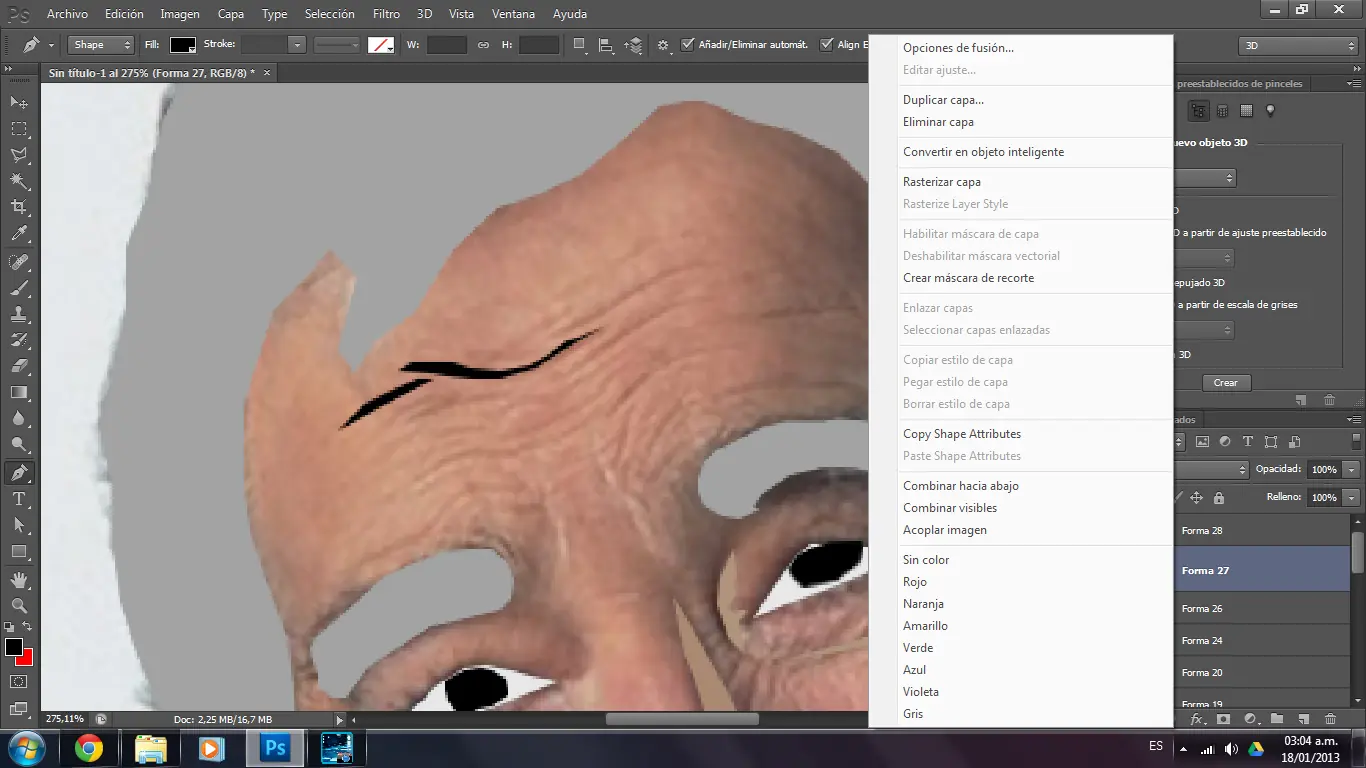Toggle lock all in Layers panel
Image resolution: width=1366 pixels, height=768 pixels.
pyautogui.click(x=1219, y=497)
